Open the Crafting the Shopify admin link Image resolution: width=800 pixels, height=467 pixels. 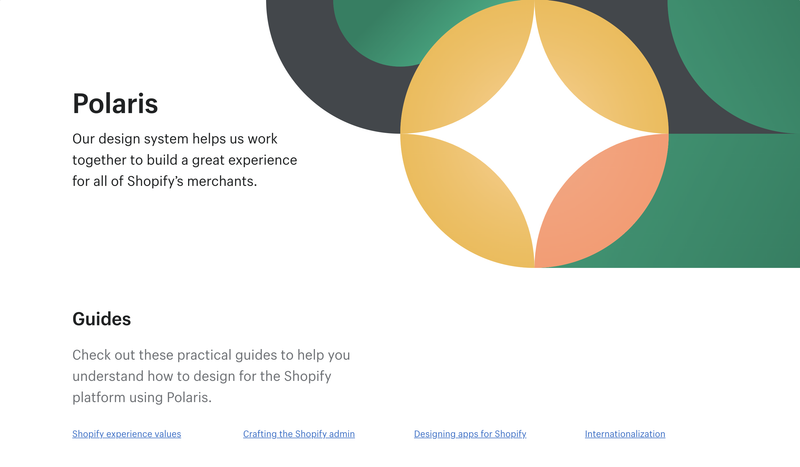click(x=298, y=434)
